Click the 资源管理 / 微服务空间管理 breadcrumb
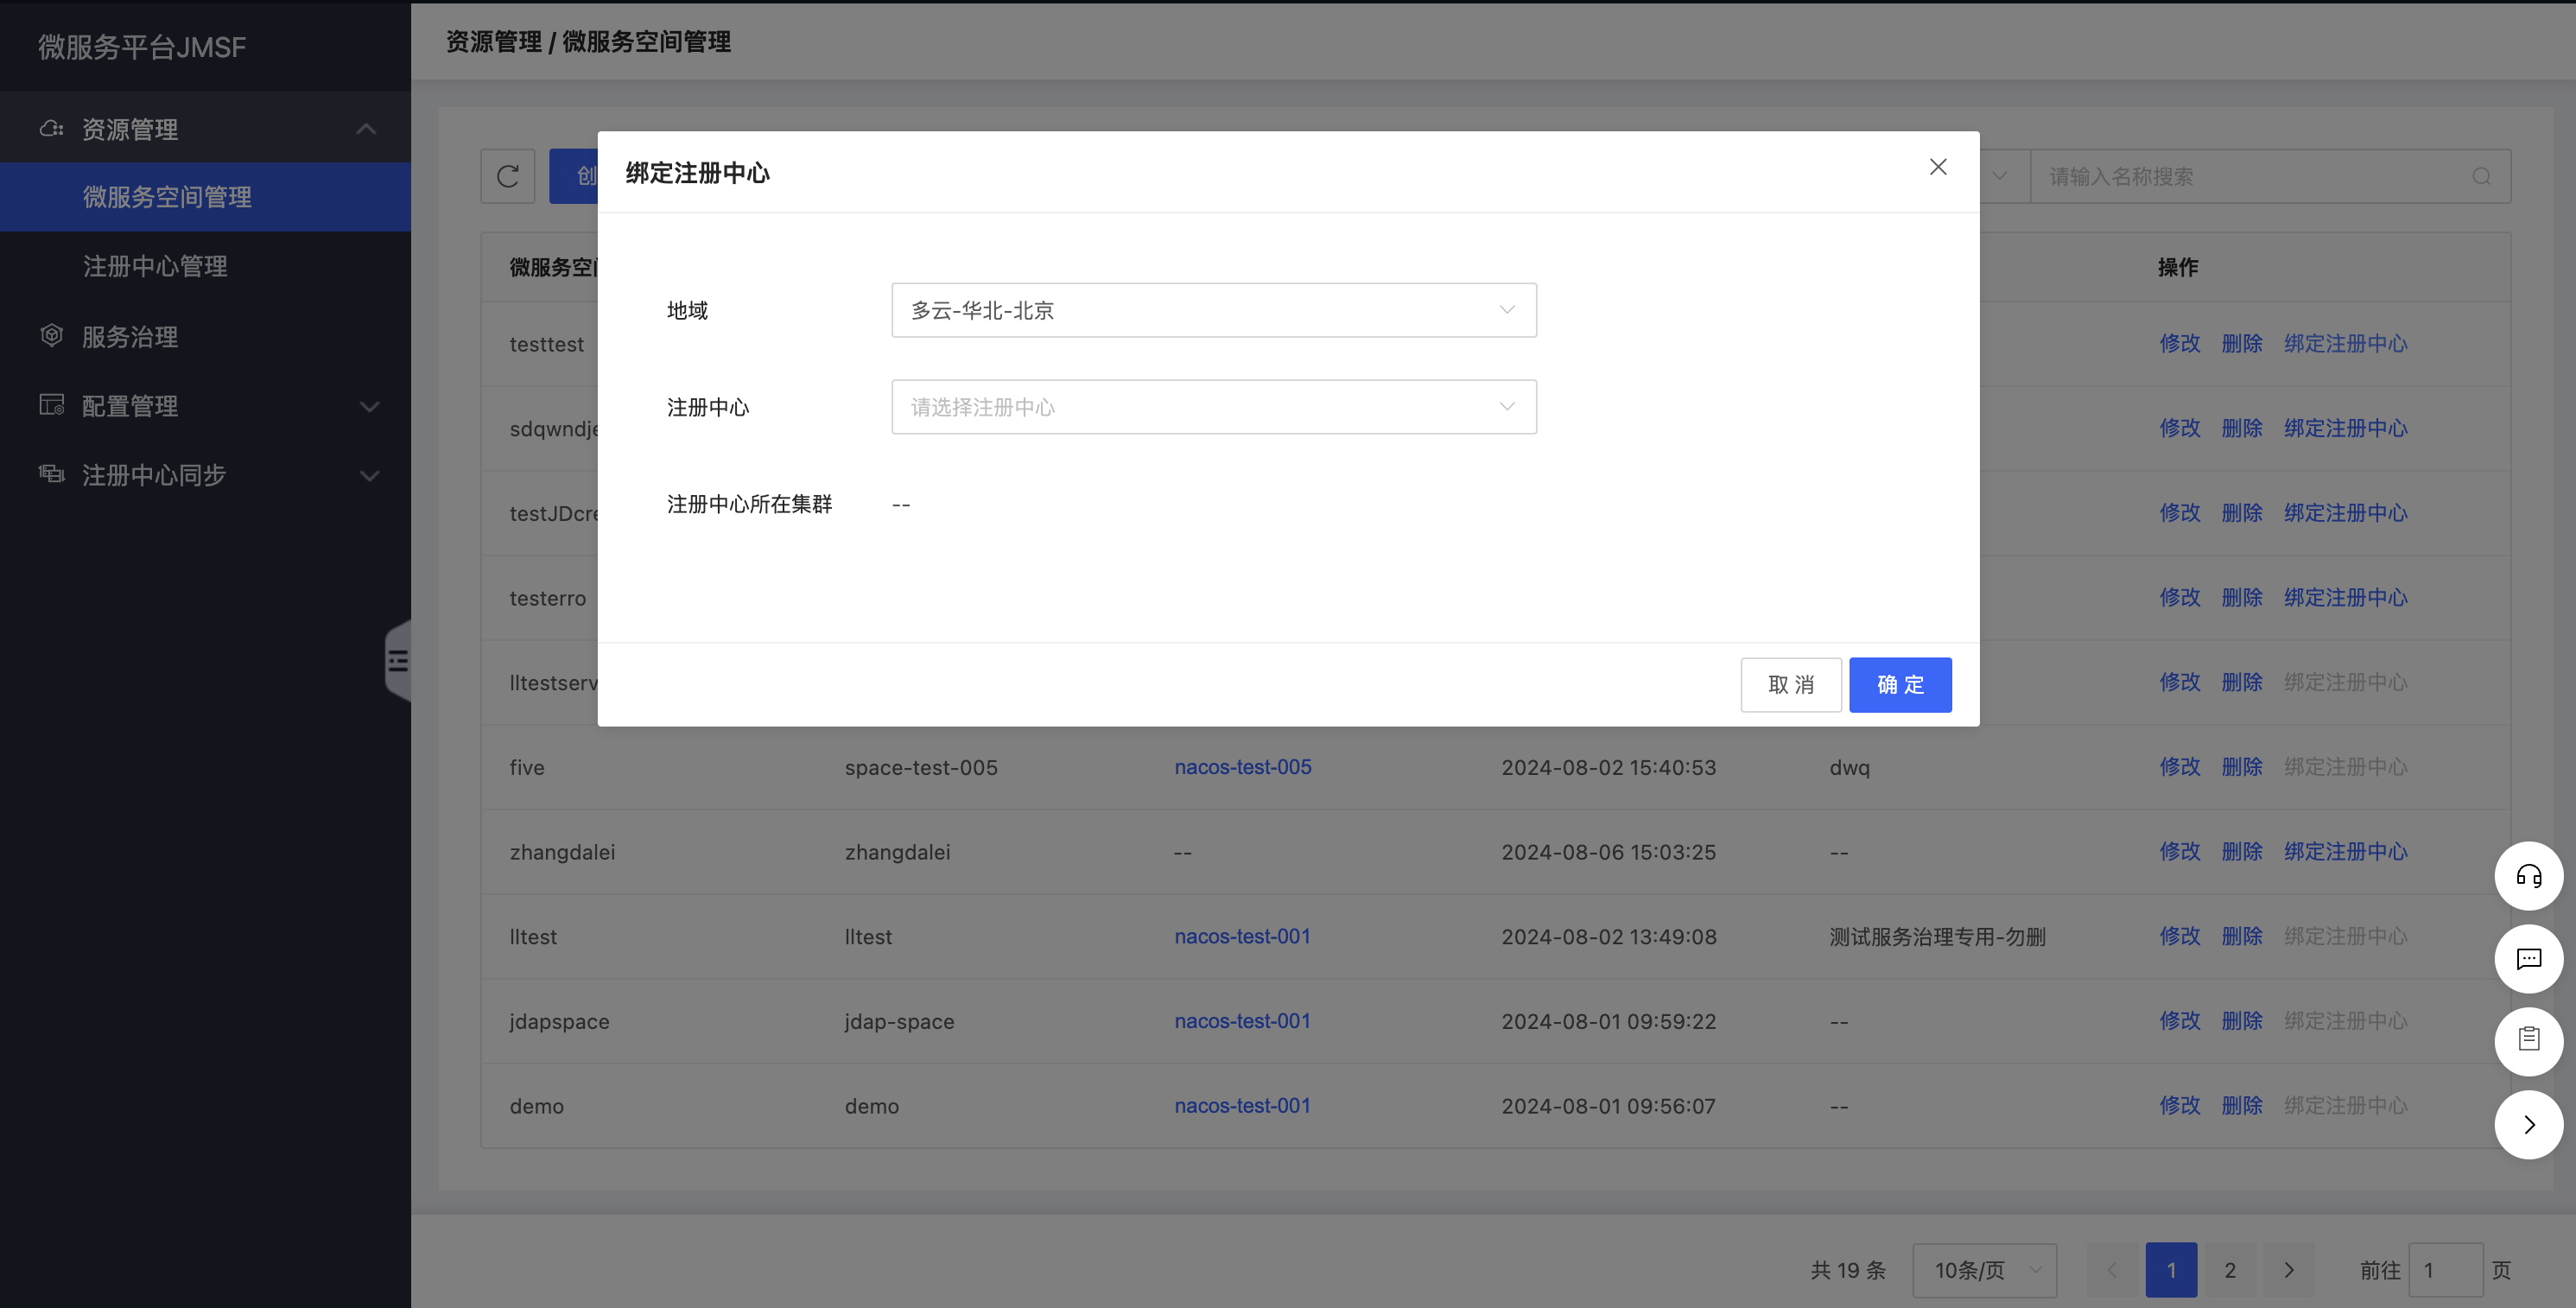Viewport: 2576px width, 1308px height. [x=588, y=42]
